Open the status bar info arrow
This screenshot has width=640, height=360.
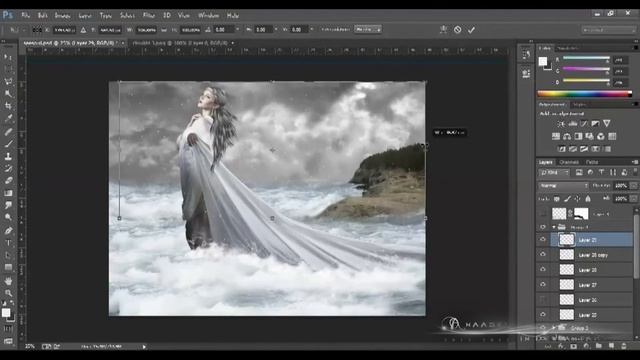tap(144, 347)
